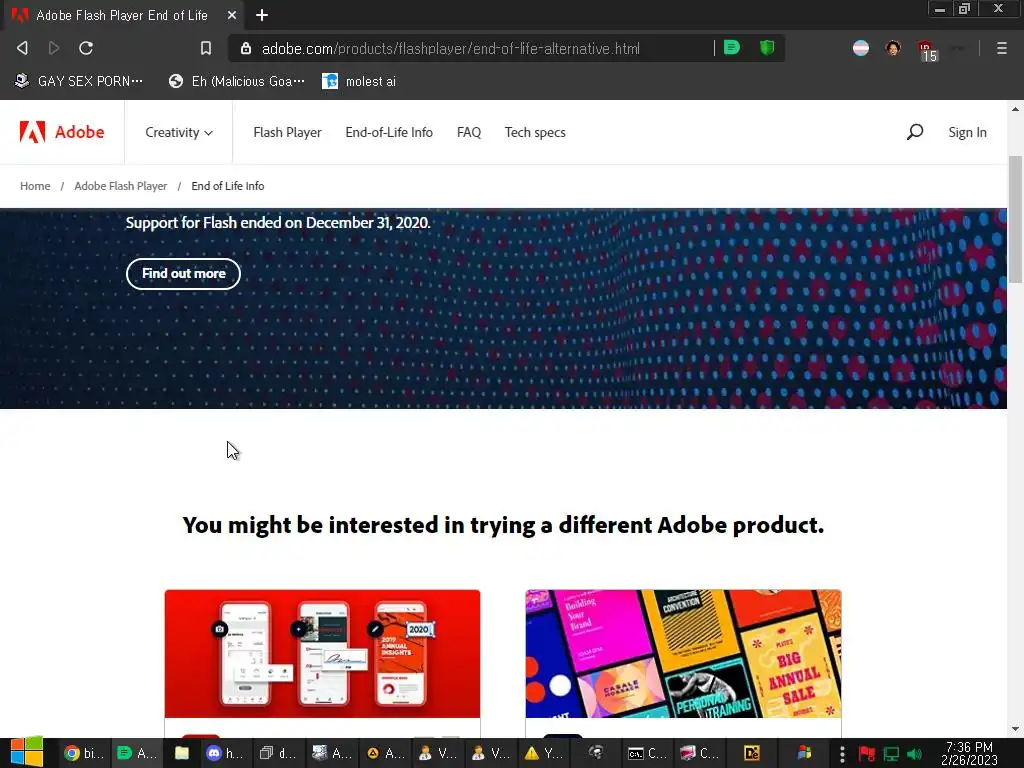
Task: Switch to the Discord taskbar item 'h...'
Action: pos(225,753)
